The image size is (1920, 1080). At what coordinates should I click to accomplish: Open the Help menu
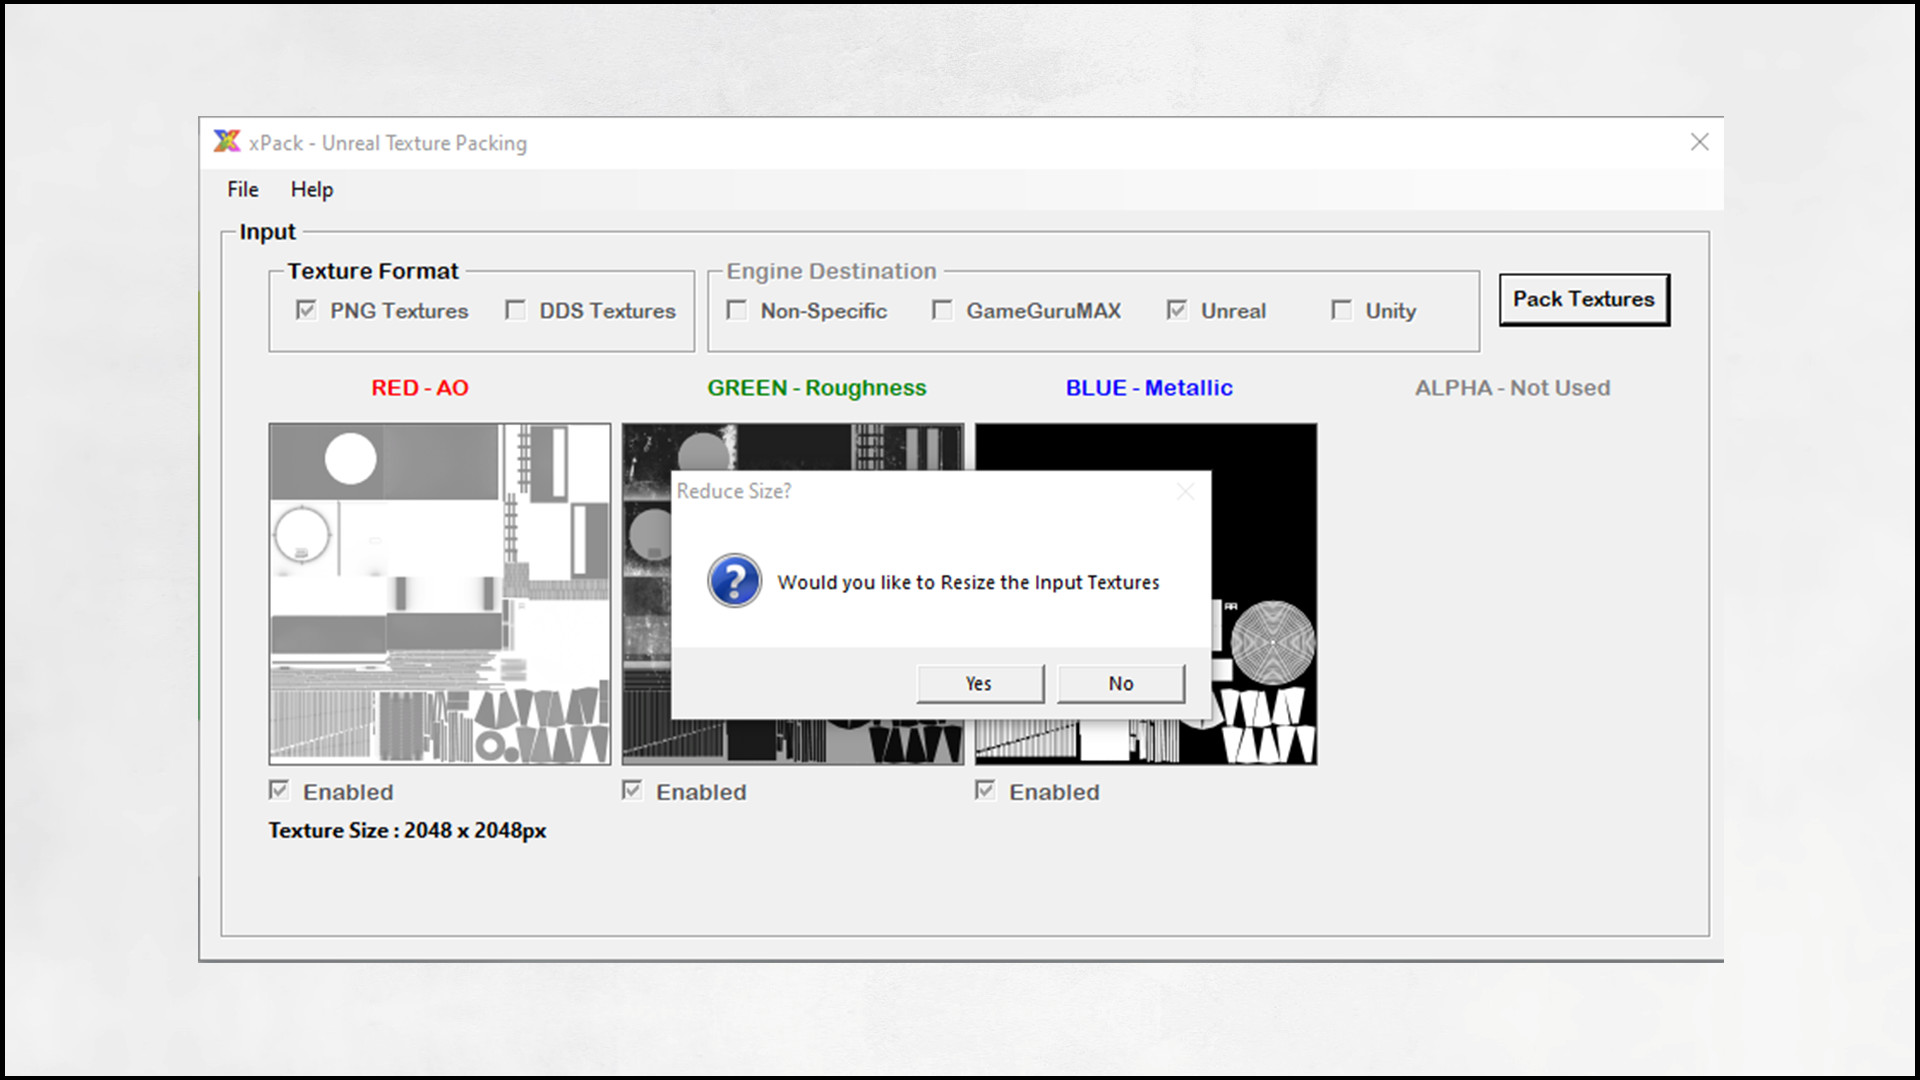pyautogui.click(x=311, y=189)
